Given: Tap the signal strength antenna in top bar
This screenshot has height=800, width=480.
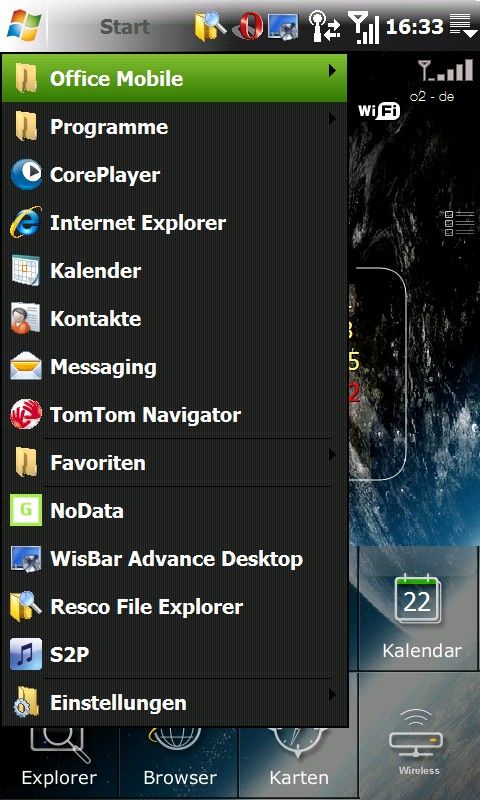Looking at the screenshot, I should 363,27.
